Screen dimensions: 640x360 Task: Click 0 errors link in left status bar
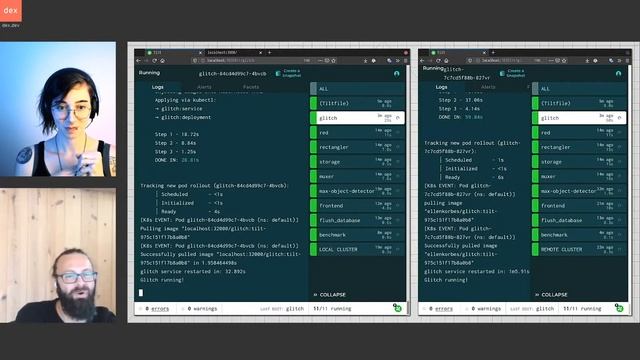pos(157,309)
